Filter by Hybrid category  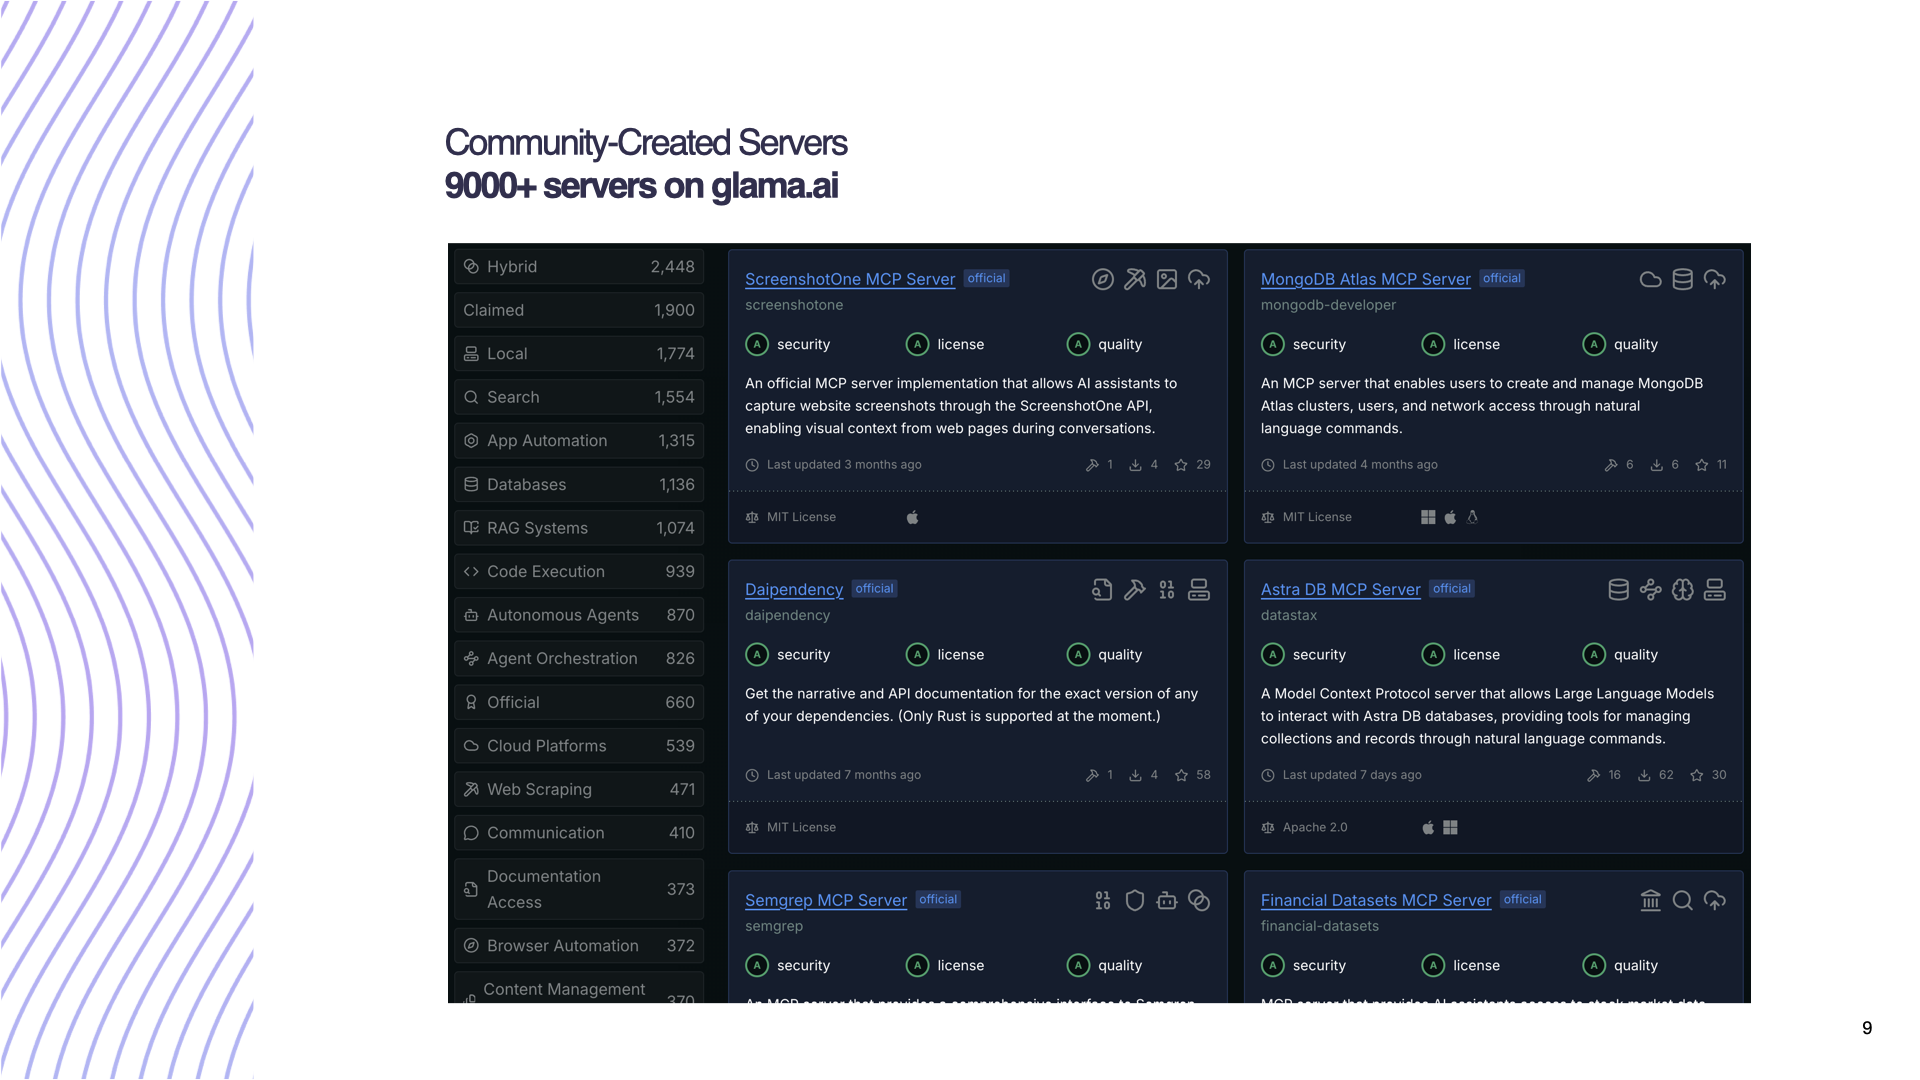(578, 267)
